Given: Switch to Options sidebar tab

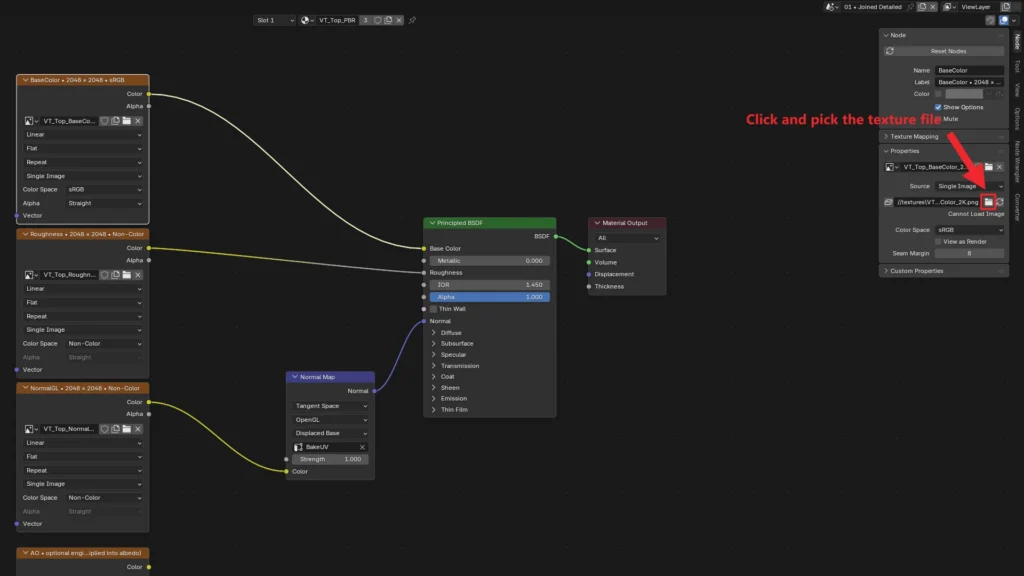Looking at the screenshot, I should pyautogui.click(x=1017, y=119).
